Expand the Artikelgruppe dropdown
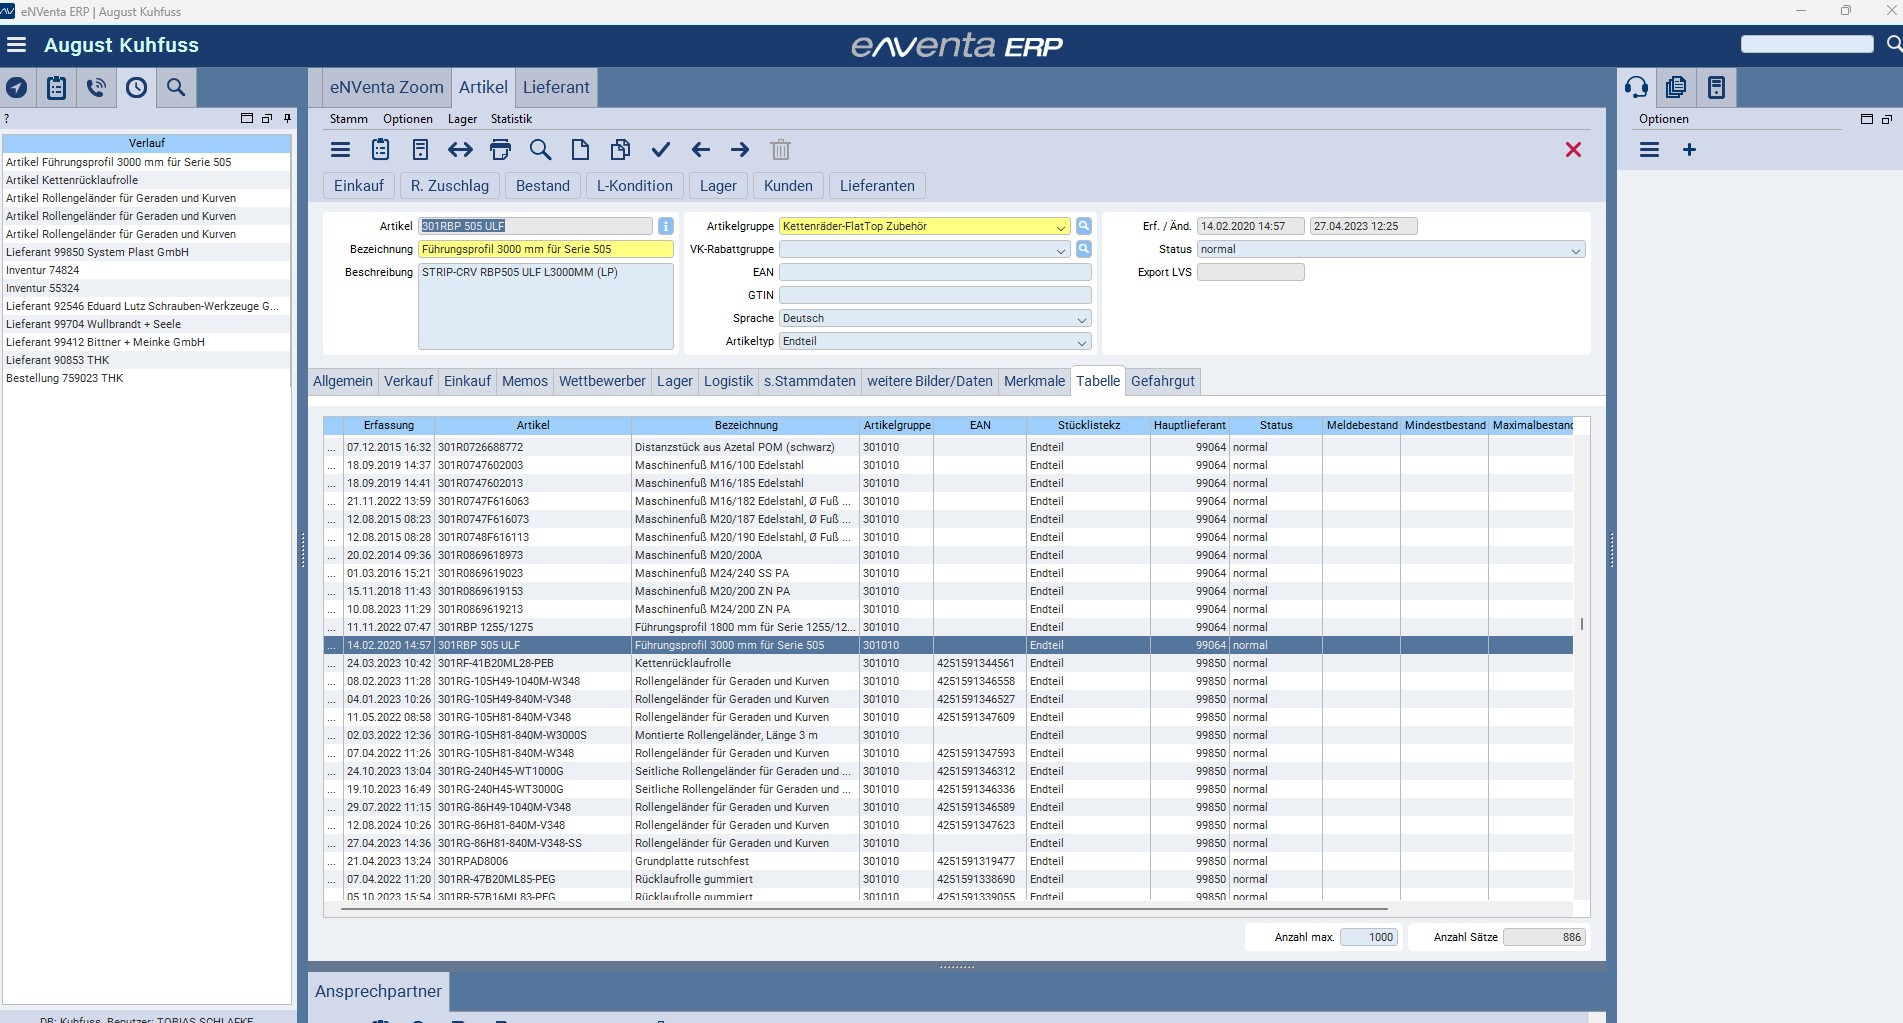Screen dimensions: 1903x1023 [x=1060, y=227]
